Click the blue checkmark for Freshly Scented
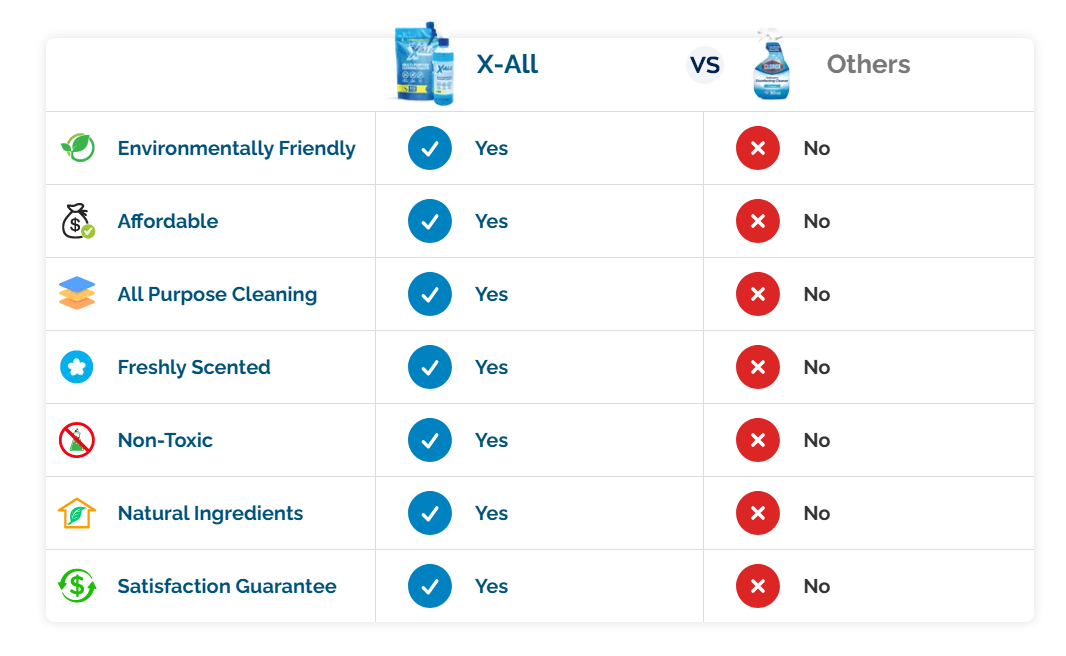1066x656 pixels. [x=430, y=367]
